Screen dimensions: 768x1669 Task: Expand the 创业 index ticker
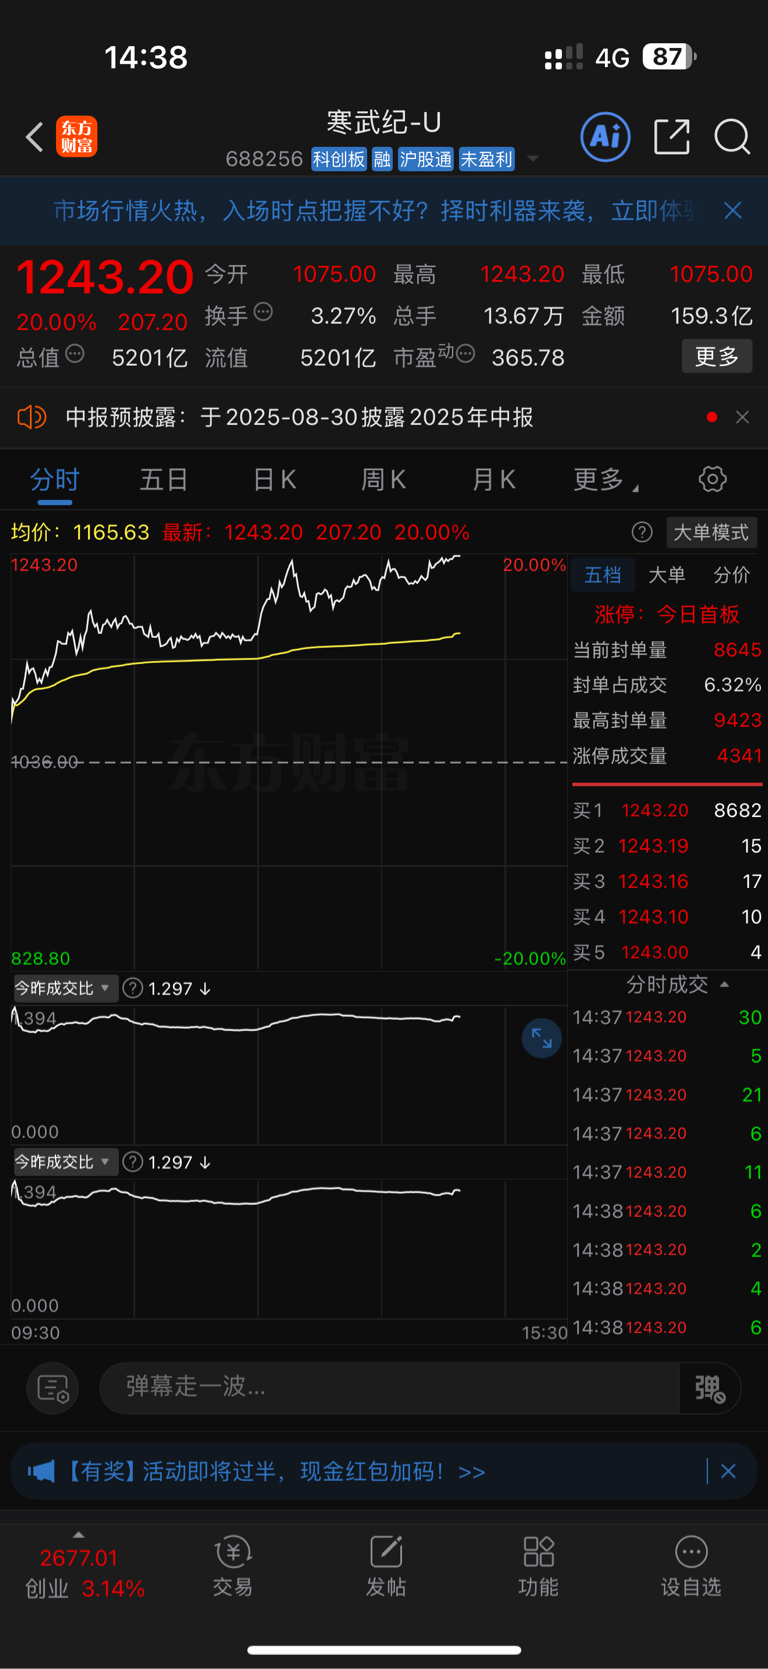tap(79, 1535)
